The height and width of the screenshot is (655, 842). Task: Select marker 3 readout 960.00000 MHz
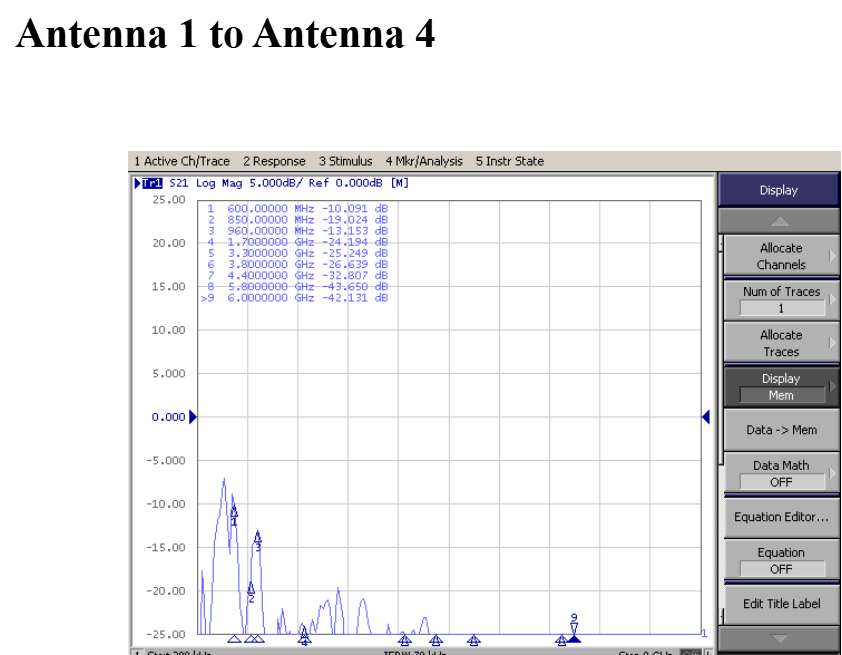(298, 231)
